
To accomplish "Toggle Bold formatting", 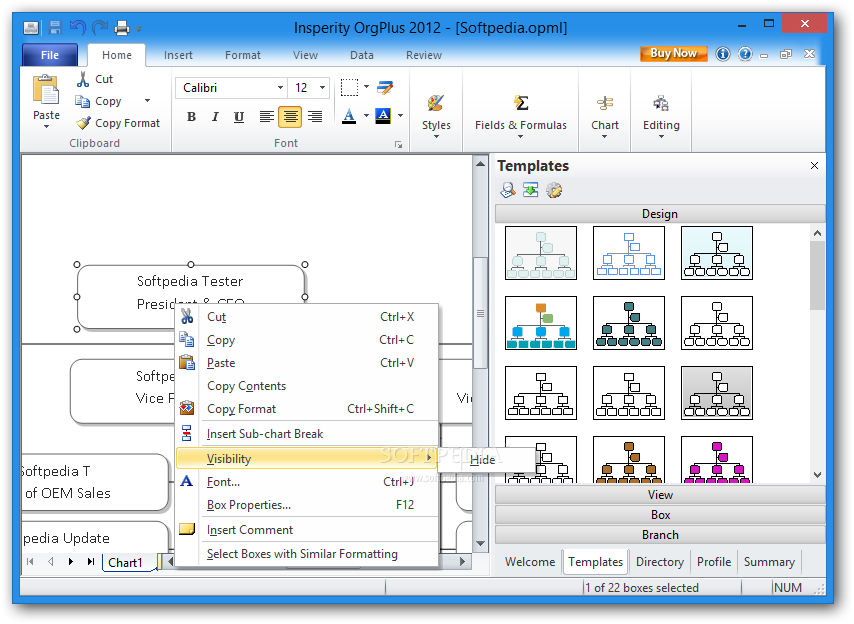I will tap(191, 117).
